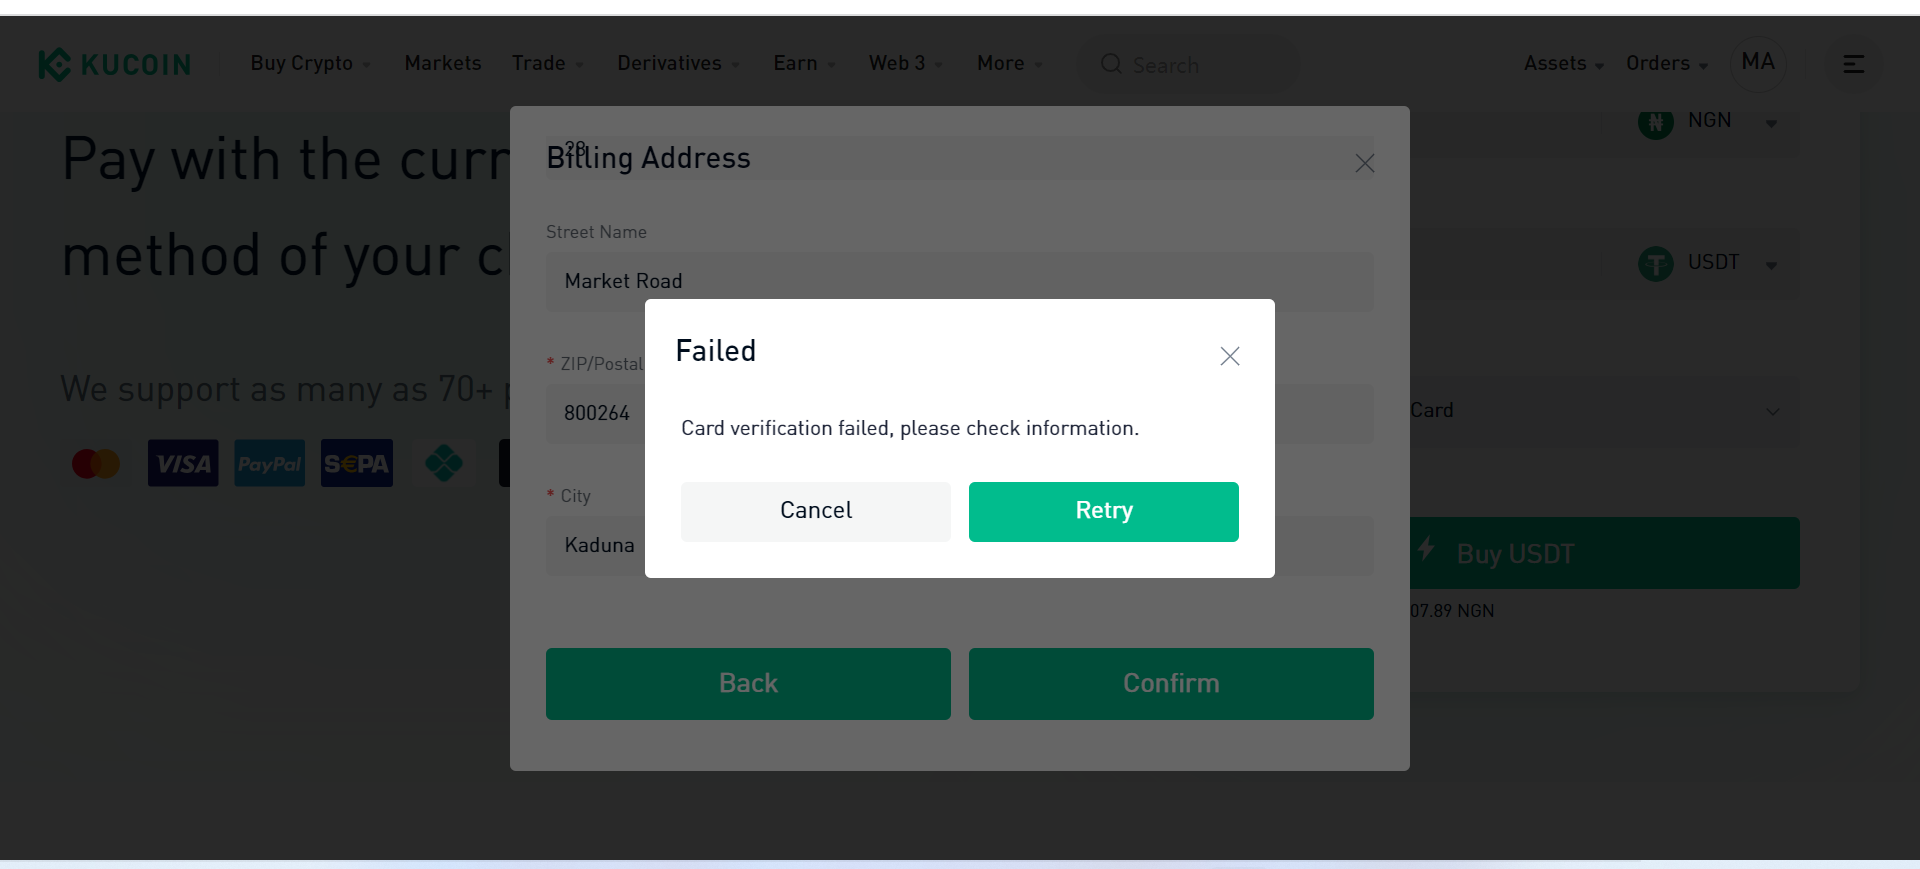This screenshot has width=1920, height=869.
Task: Click the Buy USDT button
Action: click(1604, 553)
